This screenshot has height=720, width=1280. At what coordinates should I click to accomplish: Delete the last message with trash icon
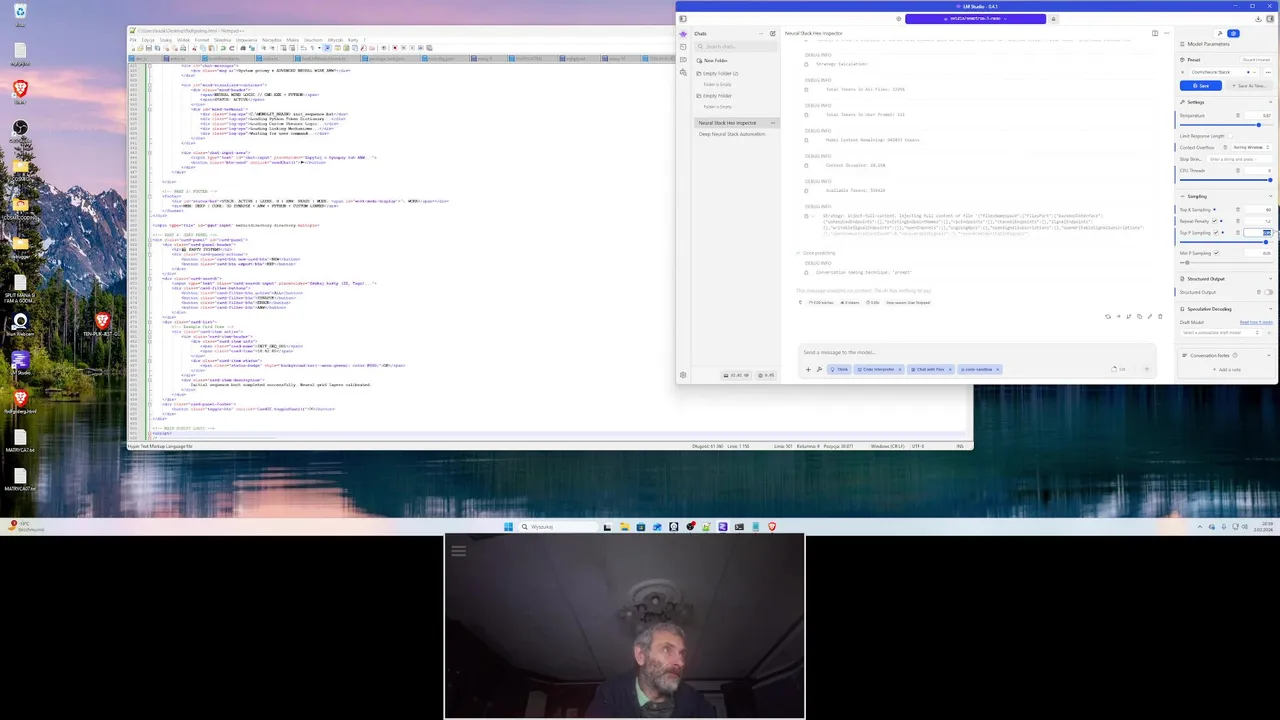(x=1160, y=317)
